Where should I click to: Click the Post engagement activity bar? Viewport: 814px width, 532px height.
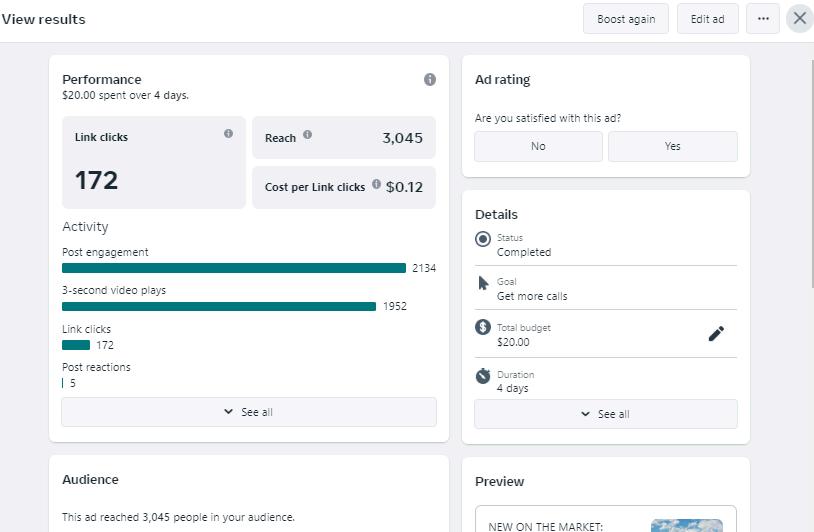(234, 268)
